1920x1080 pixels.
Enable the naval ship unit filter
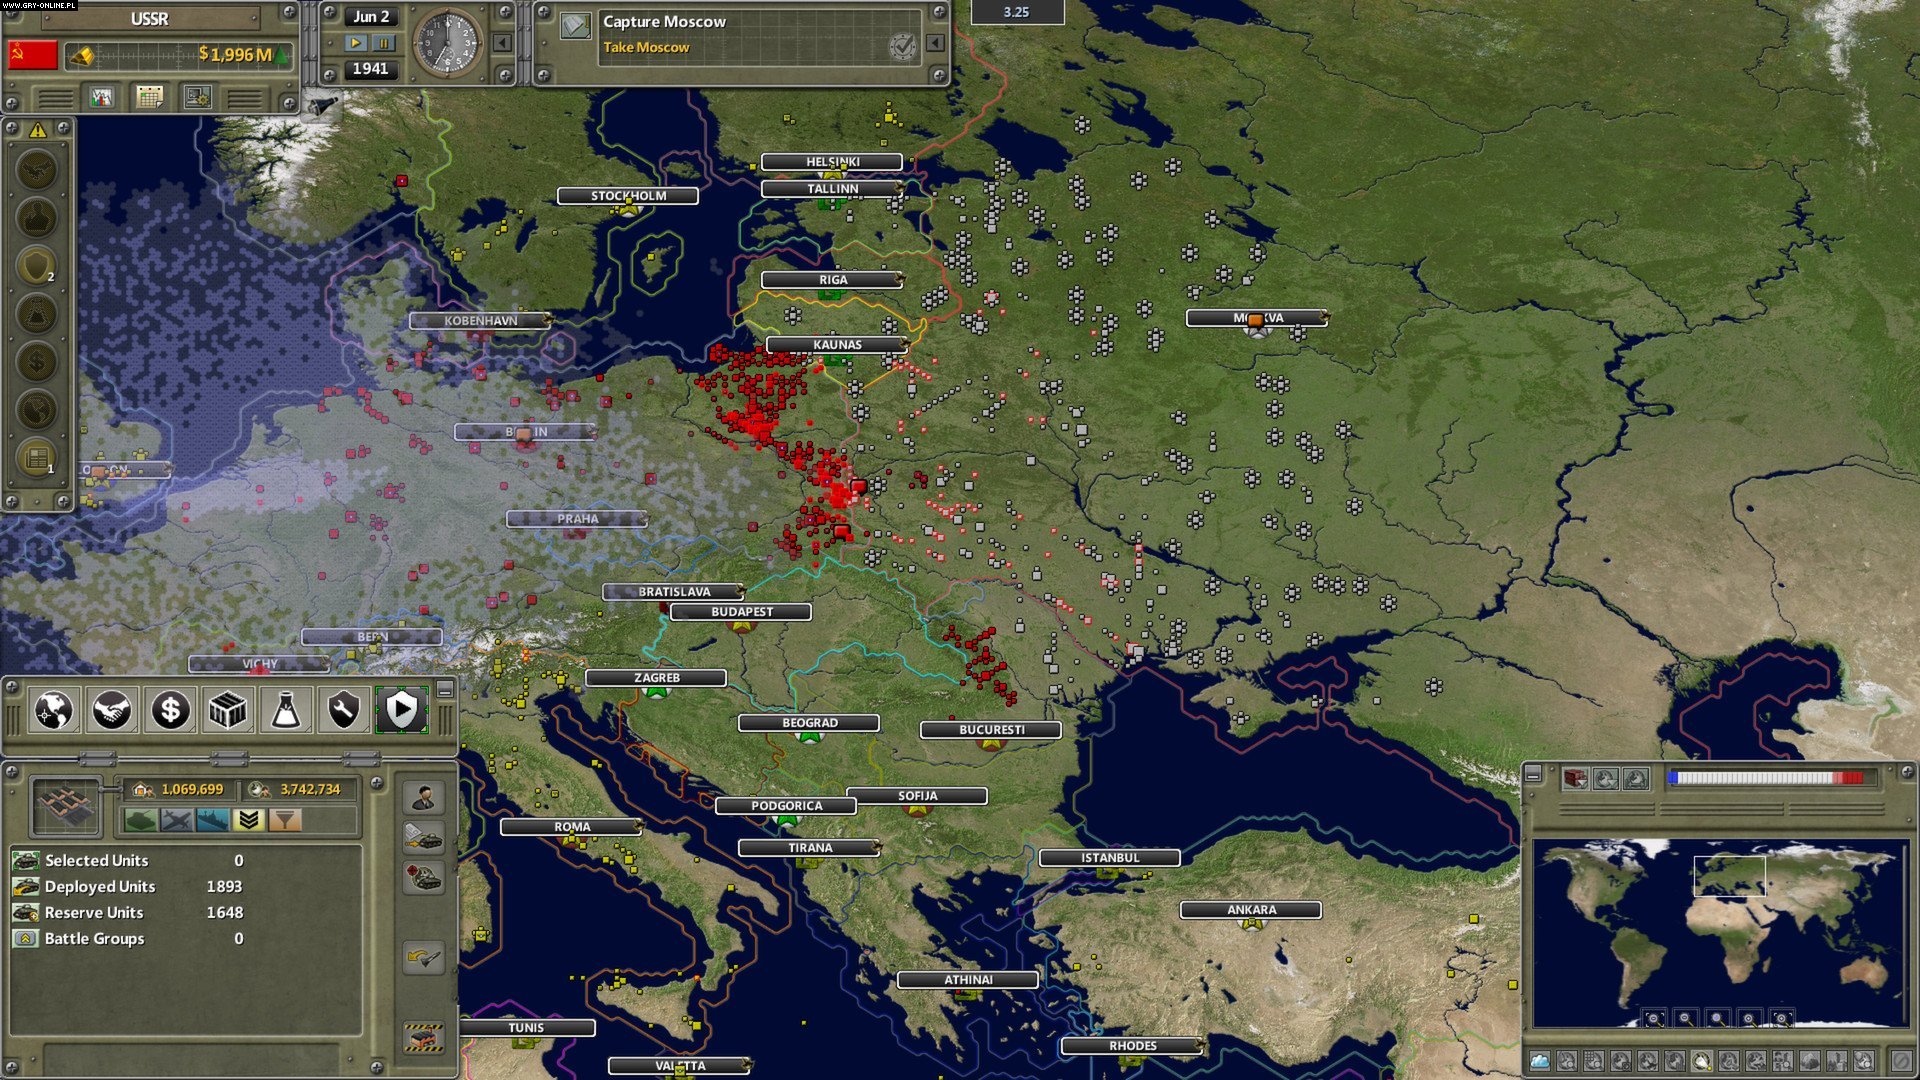click(212, 820)
